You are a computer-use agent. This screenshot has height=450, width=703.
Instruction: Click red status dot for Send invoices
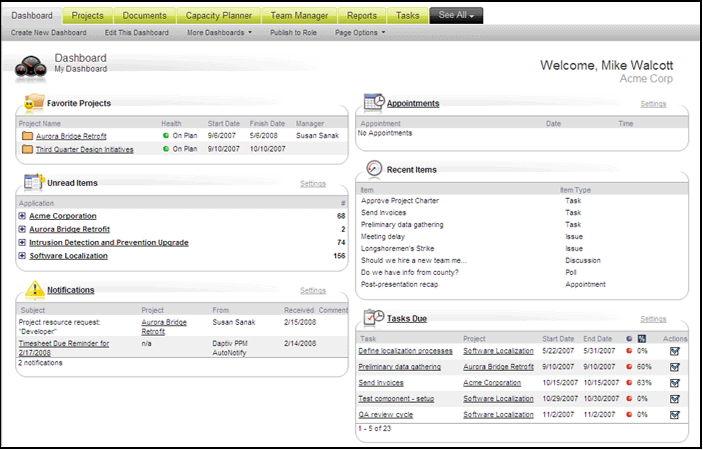[629, 383]
